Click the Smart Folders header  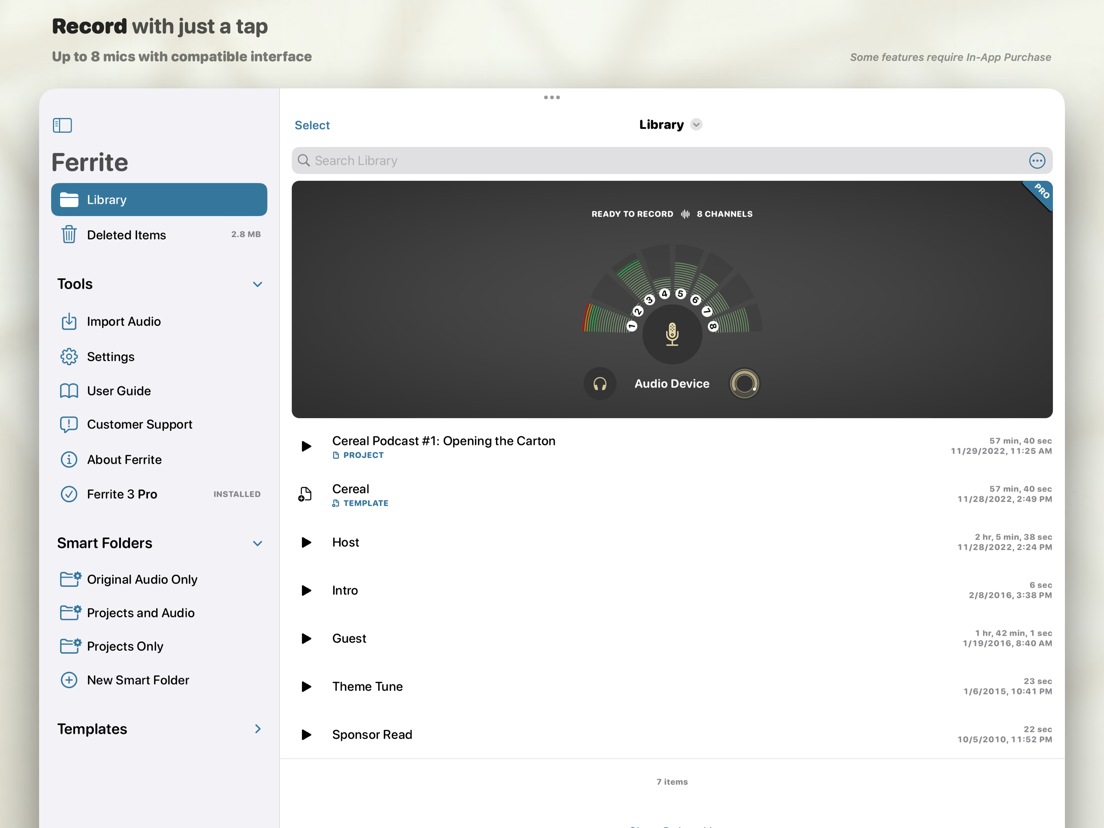104,543
